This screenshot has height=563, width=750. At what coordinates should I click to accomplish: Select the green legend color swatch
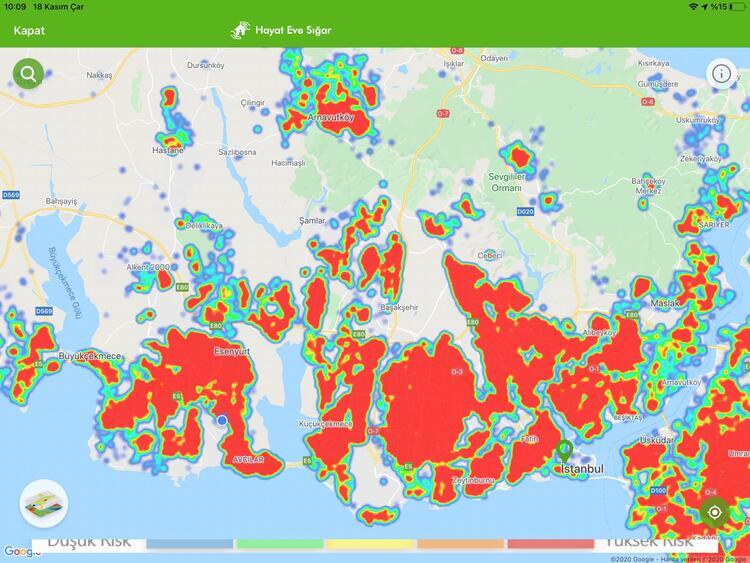pos(279,544)
